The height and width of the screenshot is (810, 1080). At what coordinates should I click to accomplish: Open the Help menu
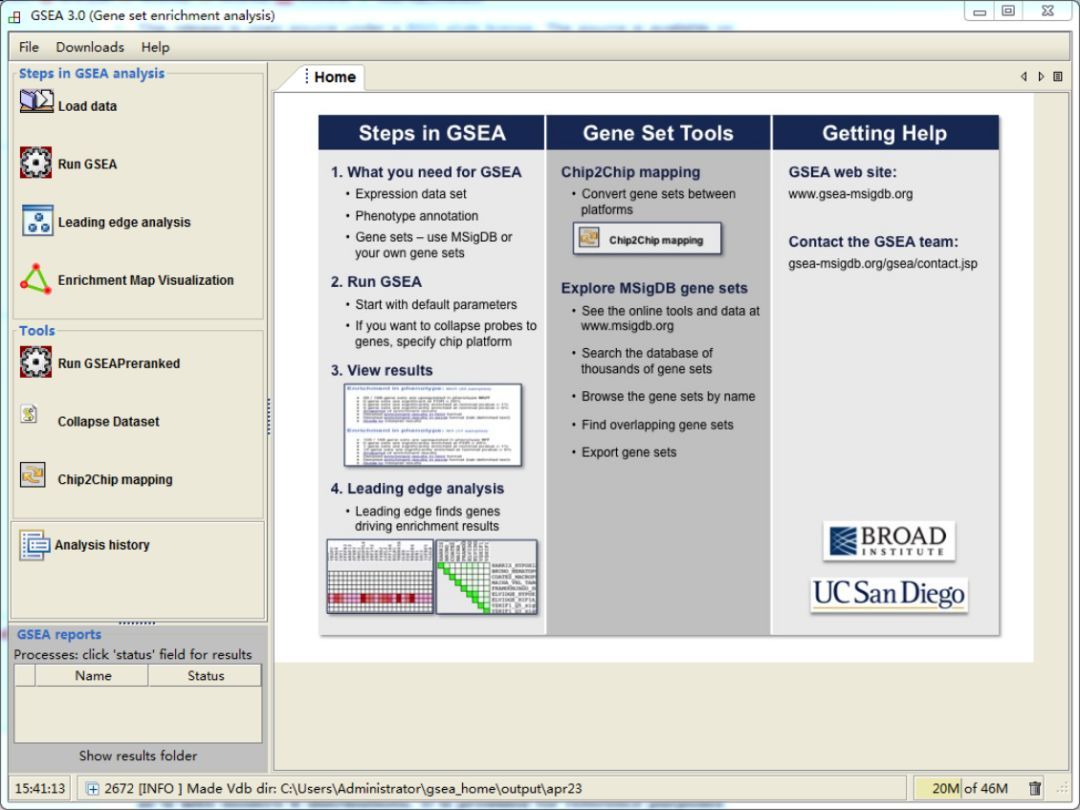point(155,47)
